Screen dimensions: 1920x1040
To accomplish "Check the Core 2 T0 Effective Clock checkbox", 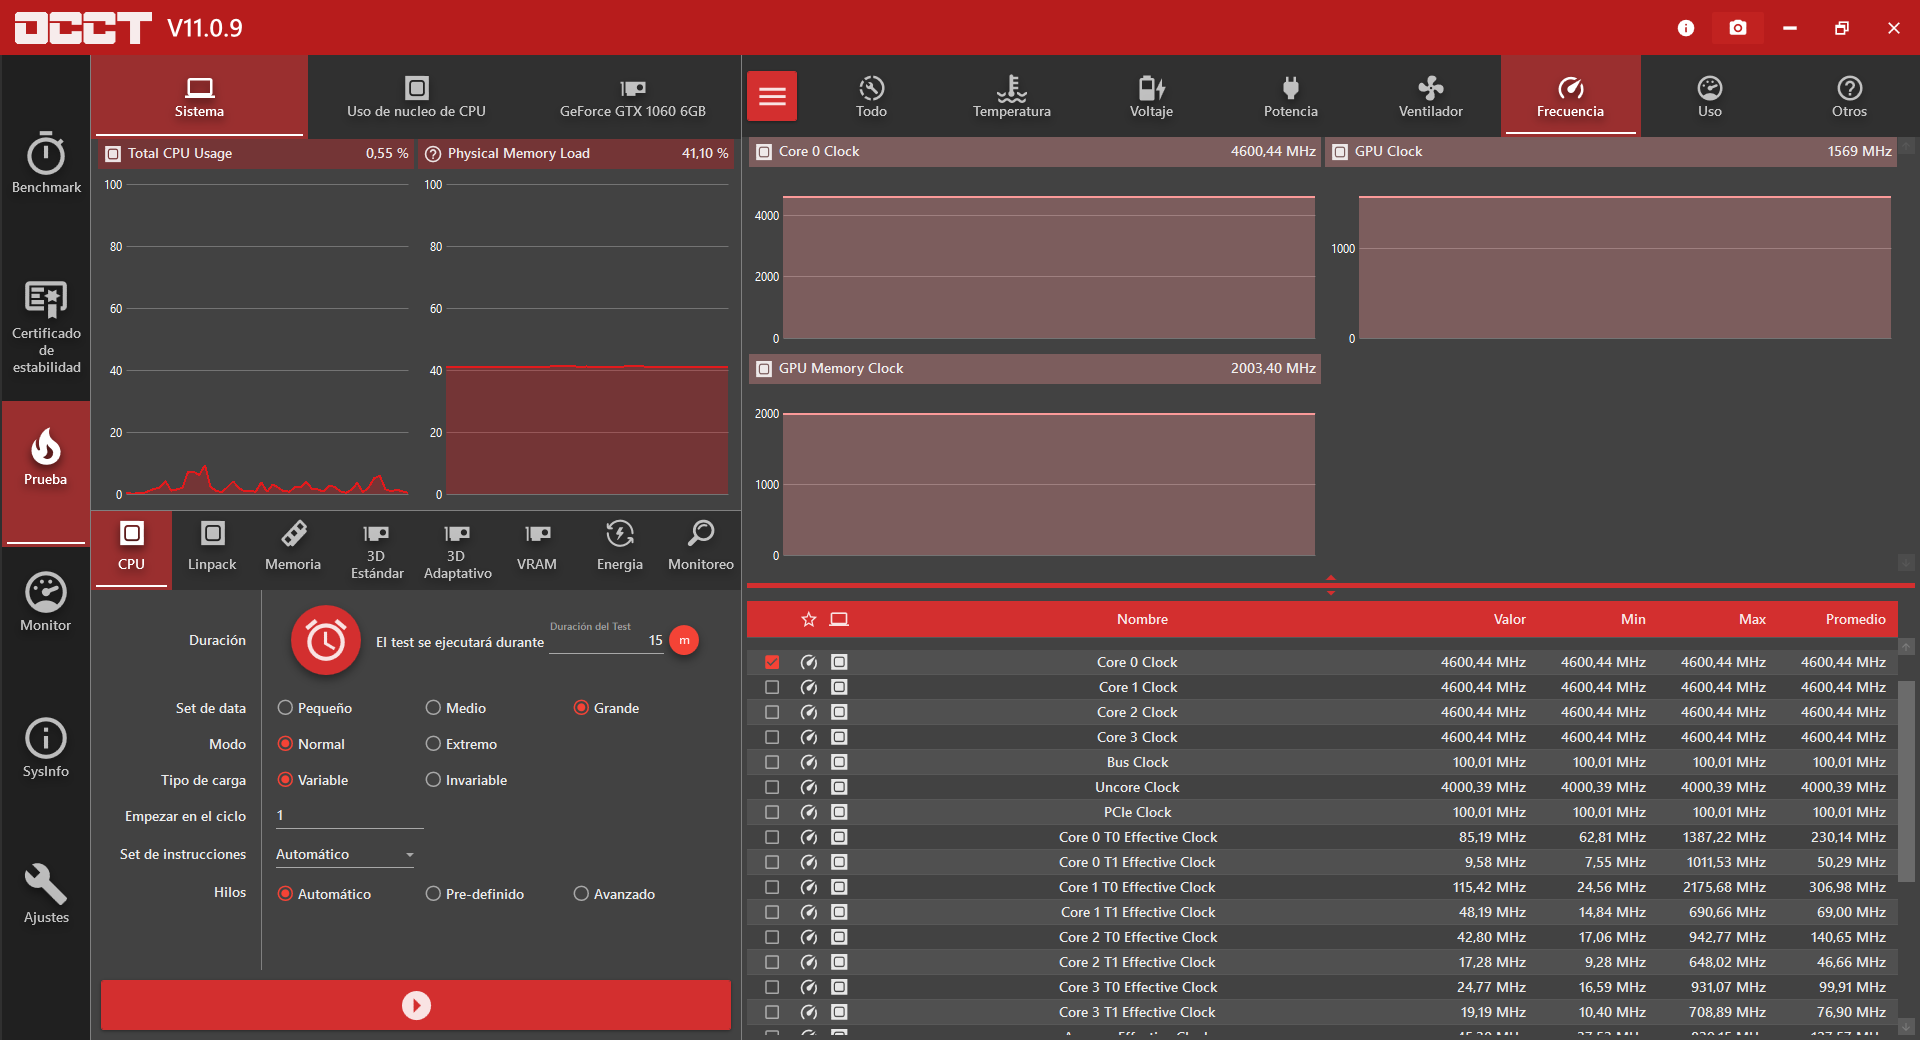I will point(772,937).
